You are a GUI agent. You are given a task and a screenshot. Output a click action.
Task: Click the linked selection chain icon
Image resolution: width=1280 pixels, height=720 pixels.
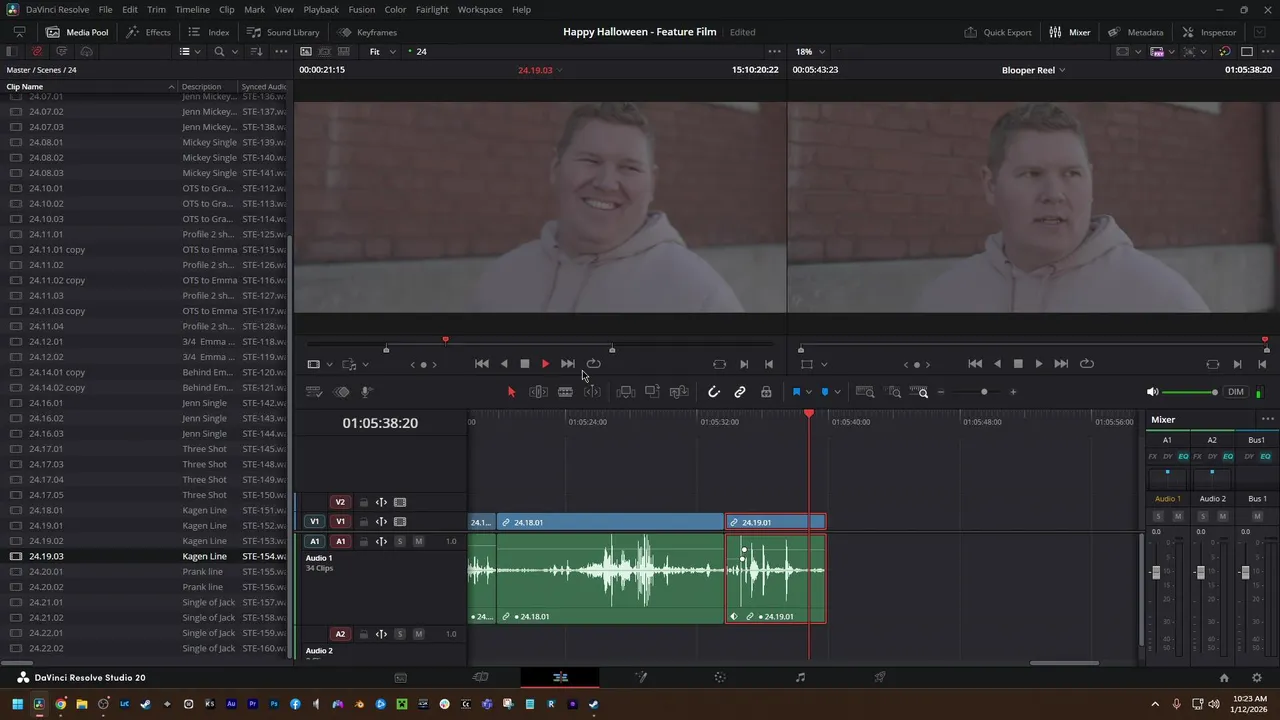pos(740,392)
